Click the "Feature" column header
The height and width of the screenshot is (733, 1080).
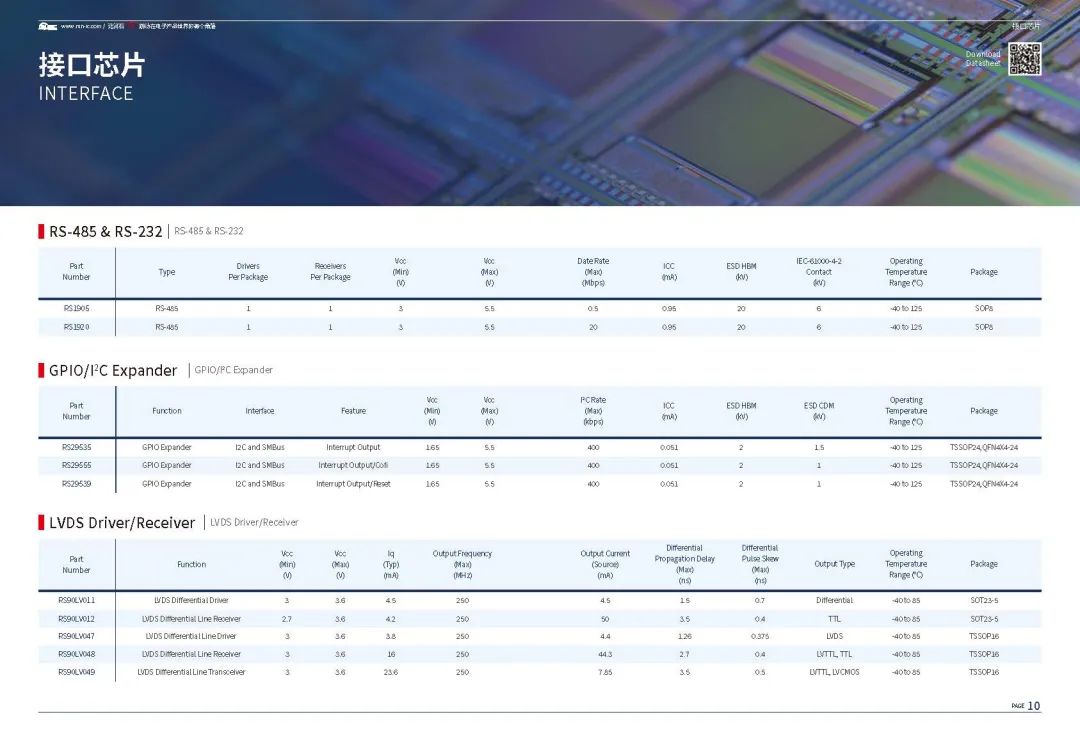point(353,411)
